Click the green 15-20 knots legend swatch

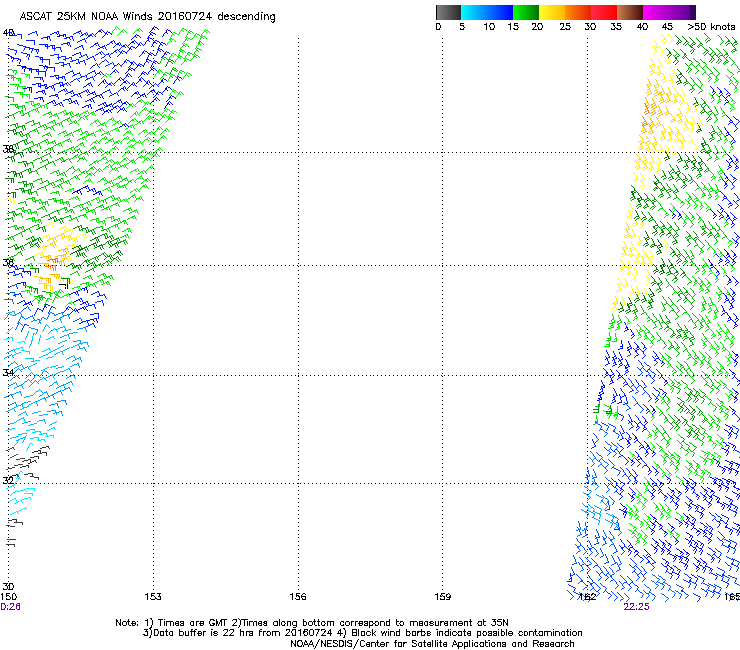[x=526, y=12]
